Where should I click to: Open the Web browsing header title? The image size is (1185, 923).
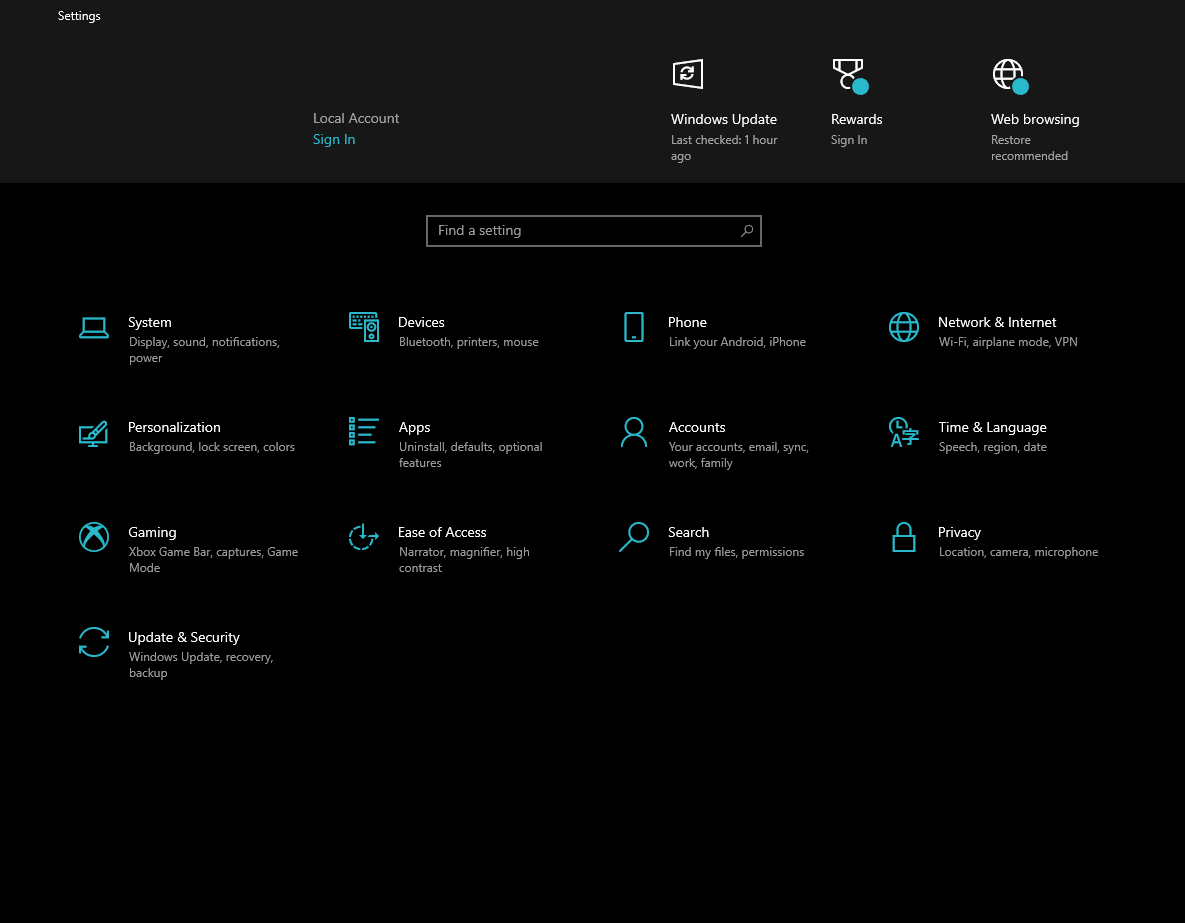click(x=1035, y=119)
